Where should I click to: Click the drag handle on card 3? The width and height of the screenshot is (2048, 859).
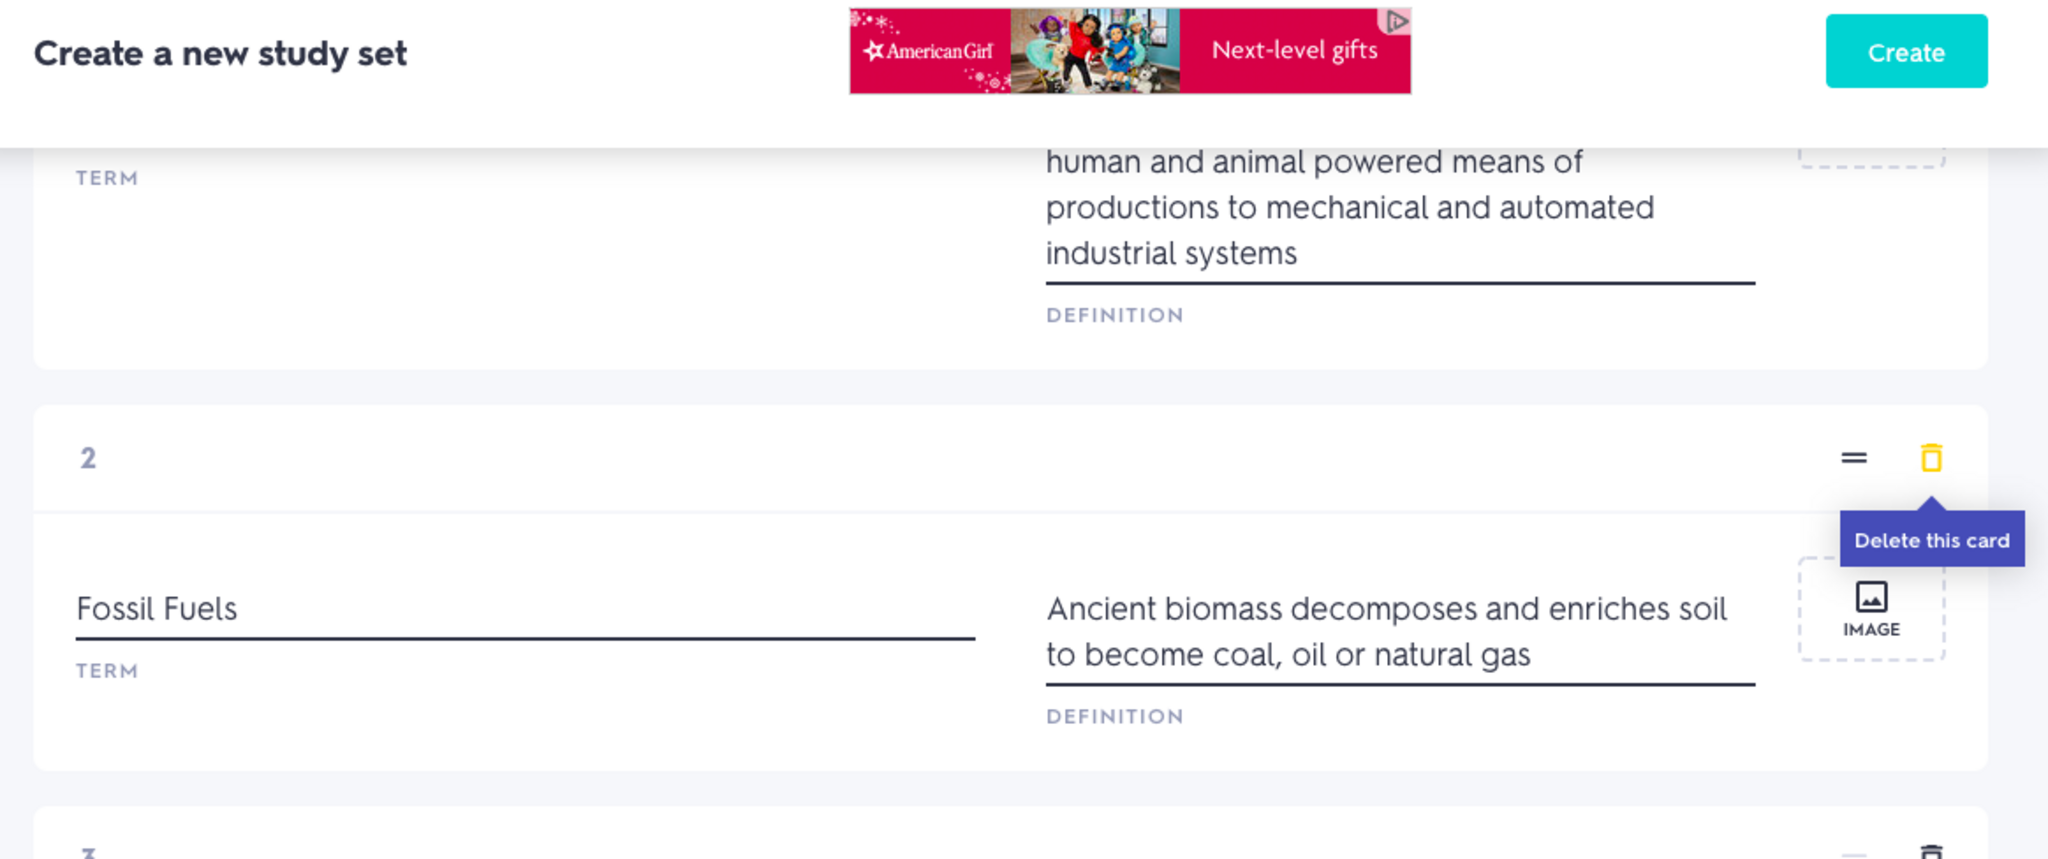tap(1853, 854)
